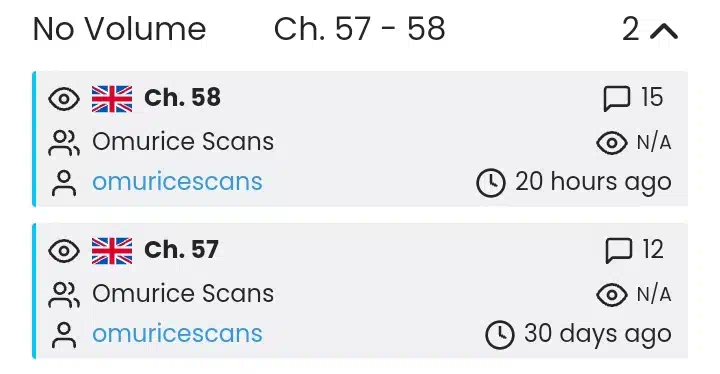720x374 pixels.
Task: Click uploader person icon in Ch. 58 row
Action: (64, 183)
